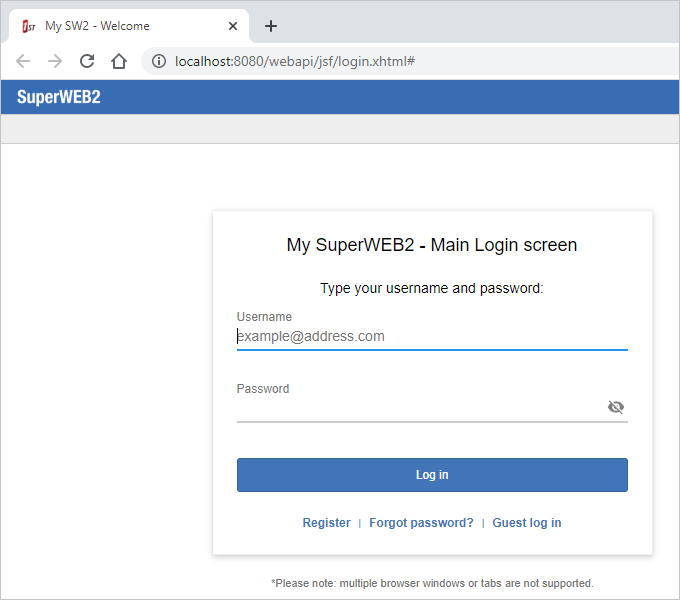Go to the browser home page
The height and width of the screenshot is (600, 680).
tap(119, 61)
